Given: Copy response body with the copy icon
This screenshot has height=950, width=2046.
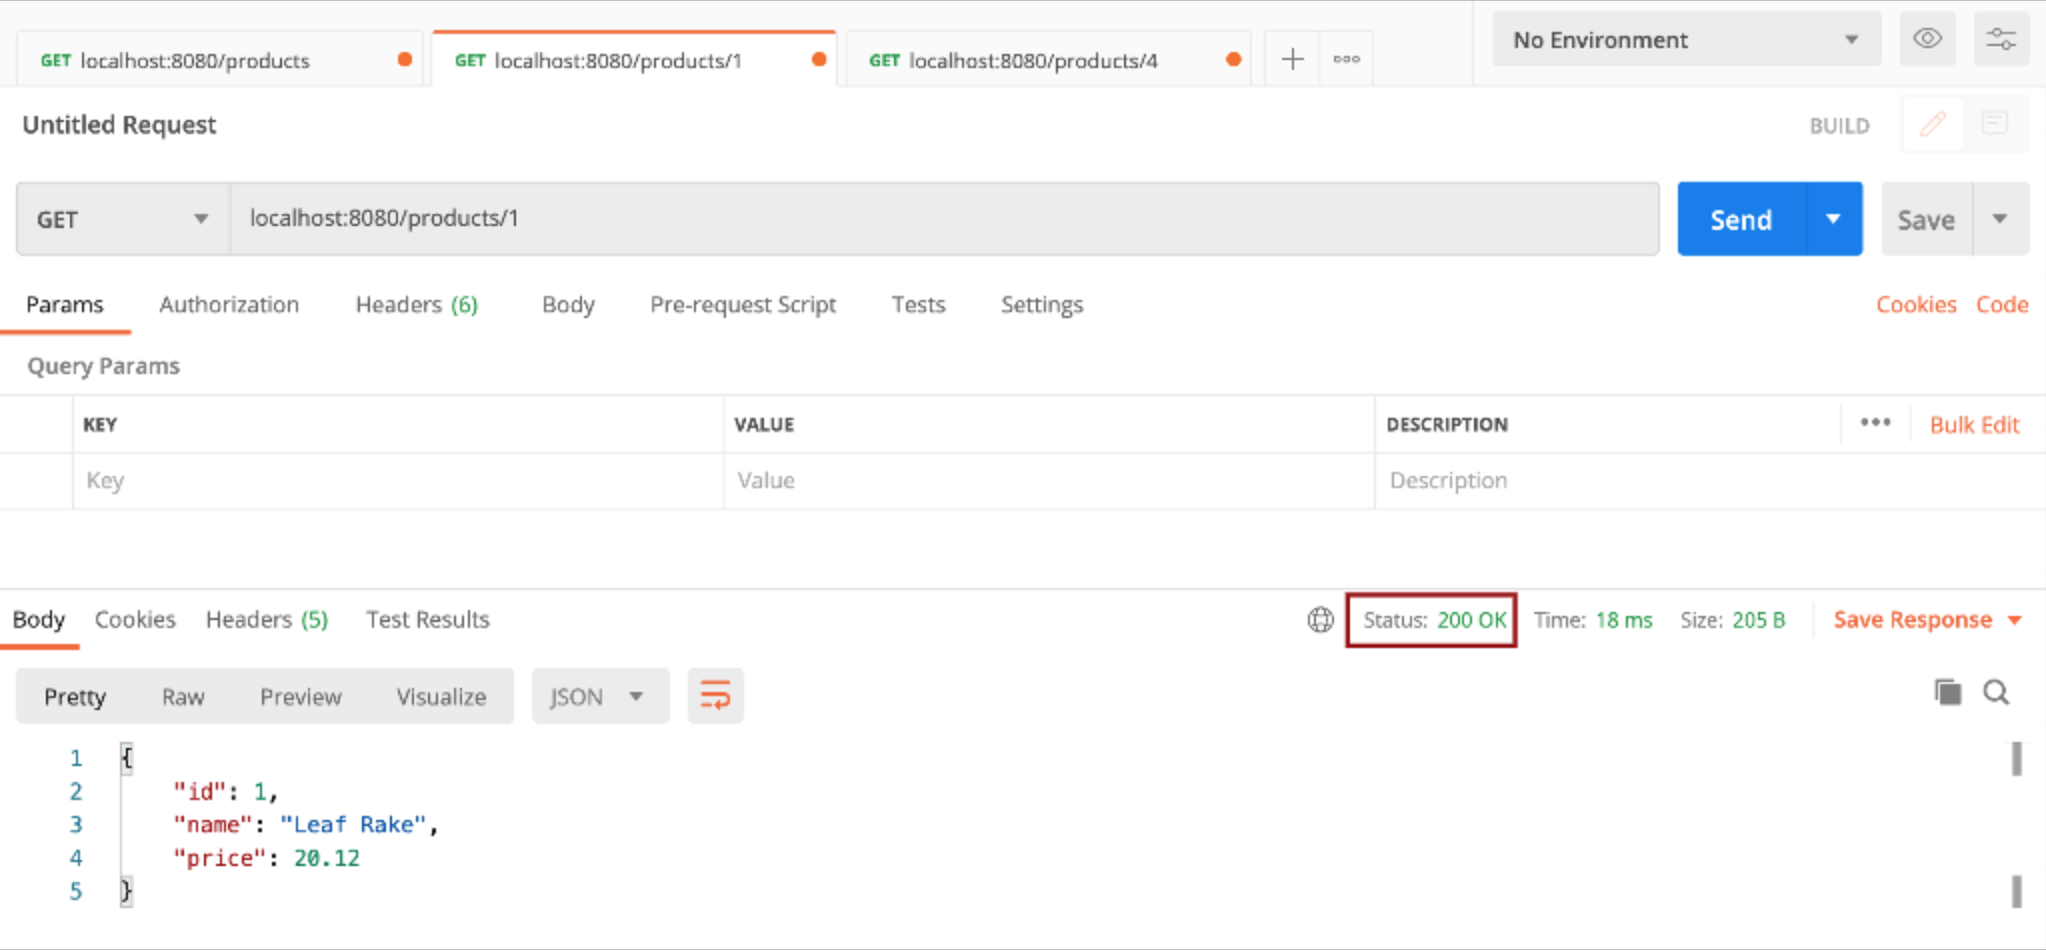Looking at the screenshot, I should pos(1947,692).
